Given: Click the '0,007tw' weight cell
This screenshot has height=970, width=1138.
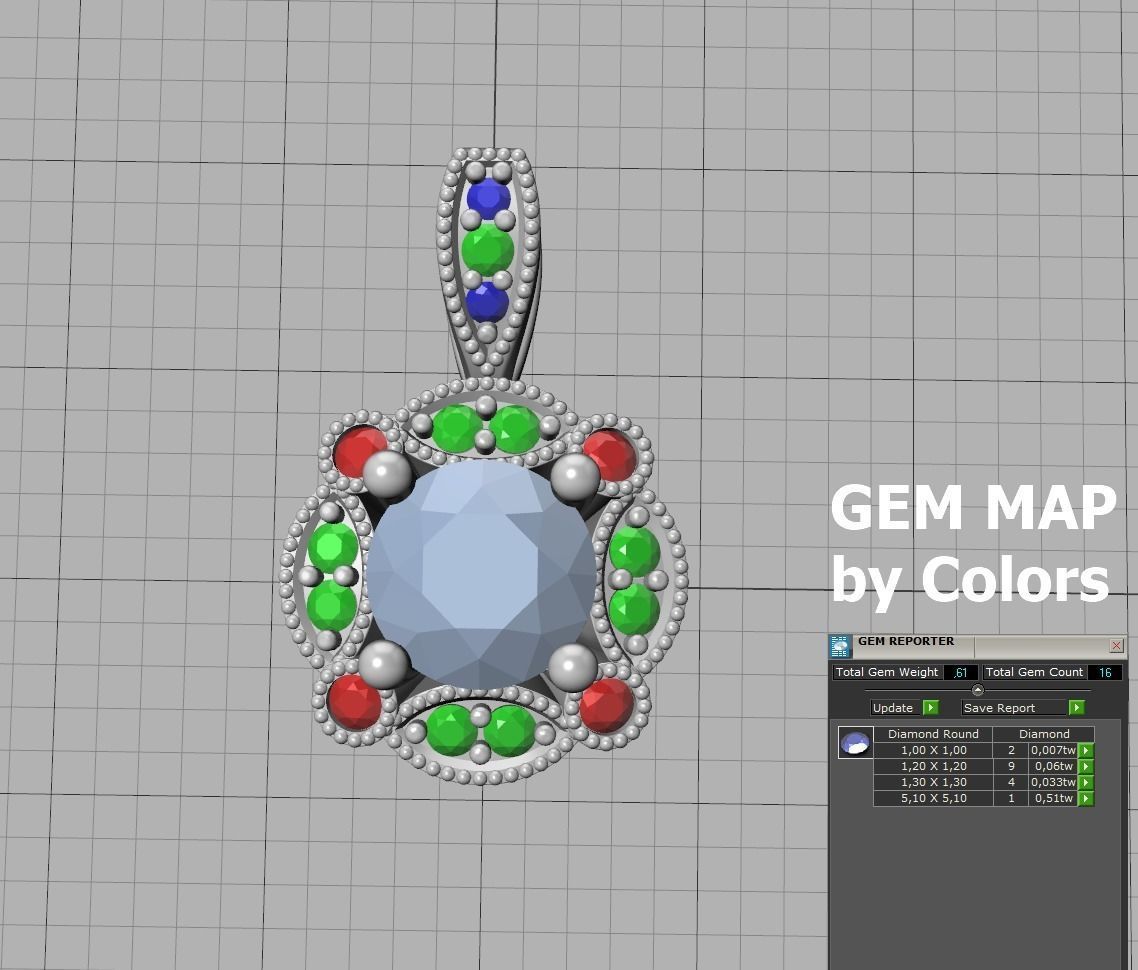Looking at the screenshot, I should click(x=1053, y=750).
